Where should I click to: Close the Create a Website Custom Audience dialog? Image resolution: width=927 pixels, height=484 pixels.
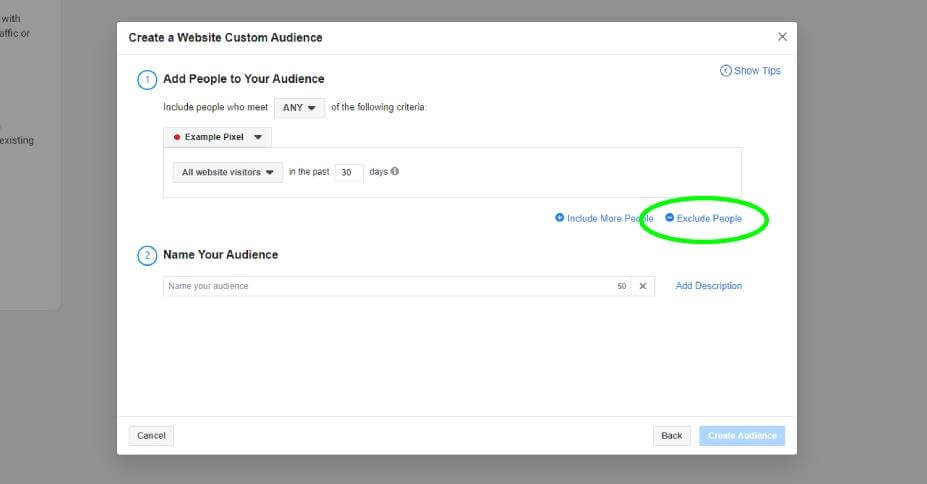coord(782,37)
